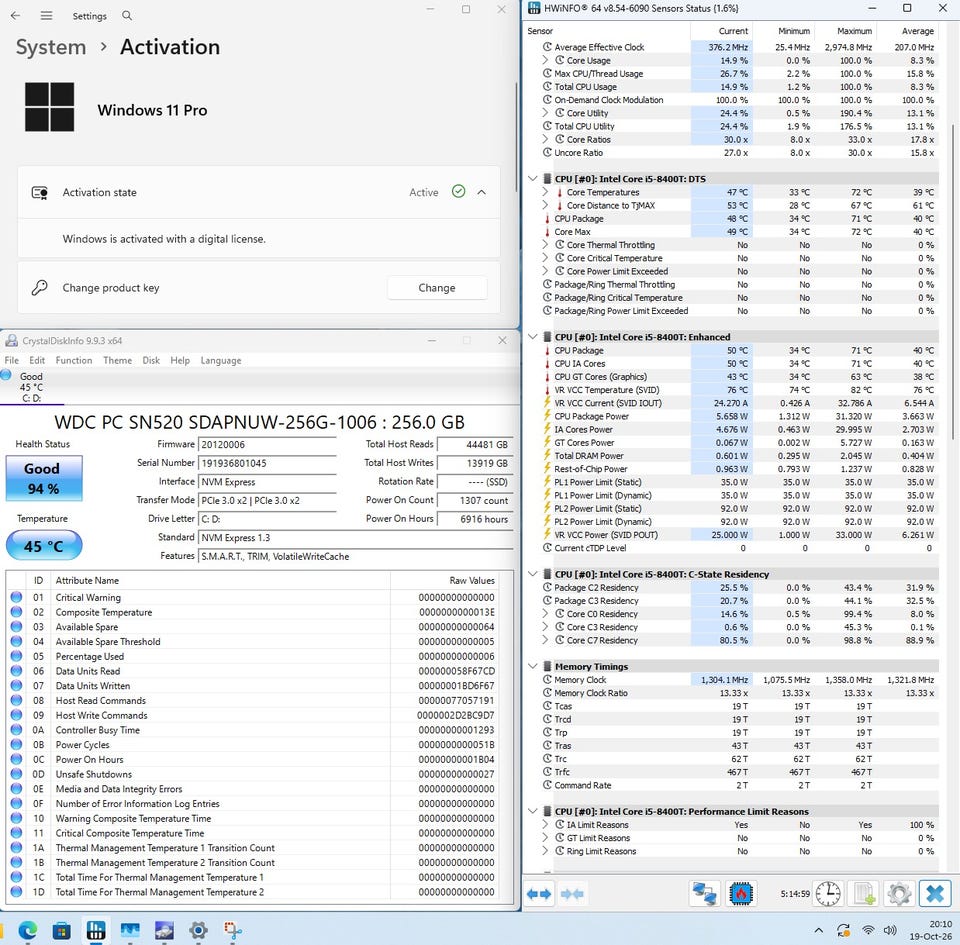Click the Settings search magnifier icon
The width and height of the screenshot is (960, 945).
tap(127, 15)
